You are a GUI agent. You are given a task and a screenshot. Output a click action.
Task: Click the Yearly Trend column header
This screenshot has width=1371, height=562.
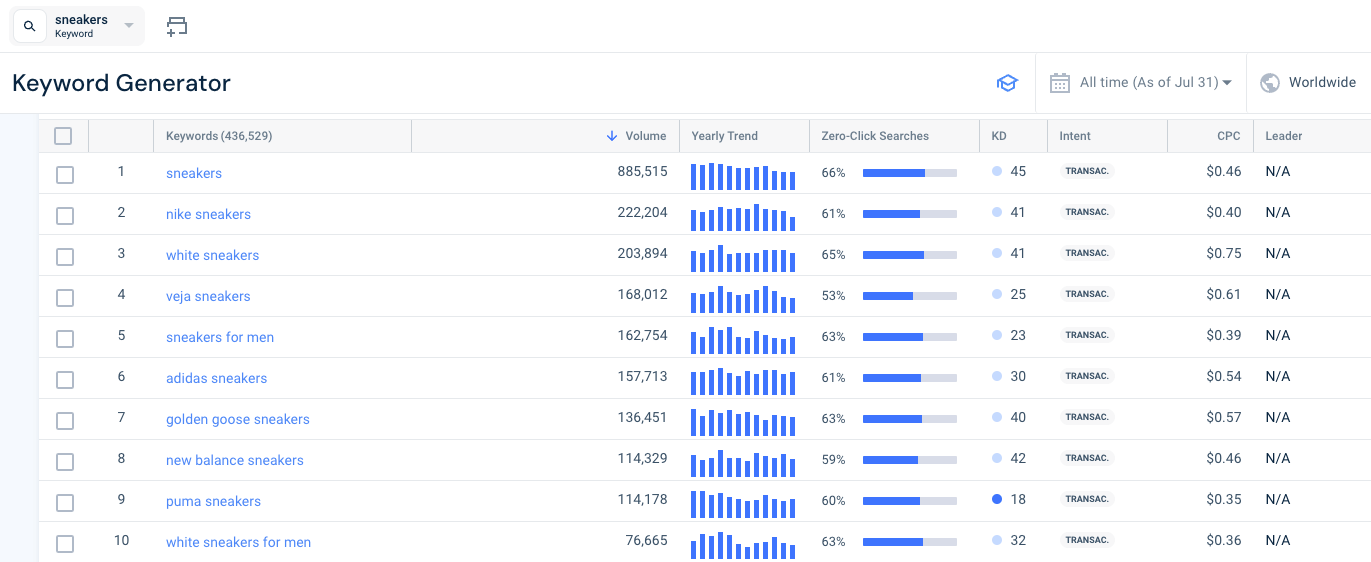pyautogui.click(x=725, y=136)
